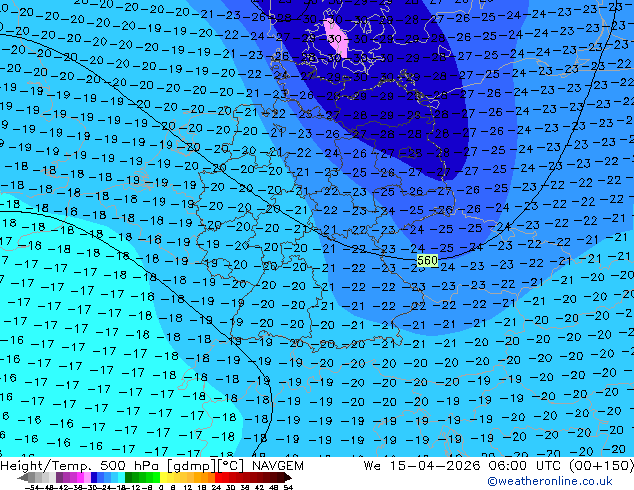The image size is (634, 490).
Task: Open the weatheronline.co.uk copyright link
Action: tap(550, 481)
